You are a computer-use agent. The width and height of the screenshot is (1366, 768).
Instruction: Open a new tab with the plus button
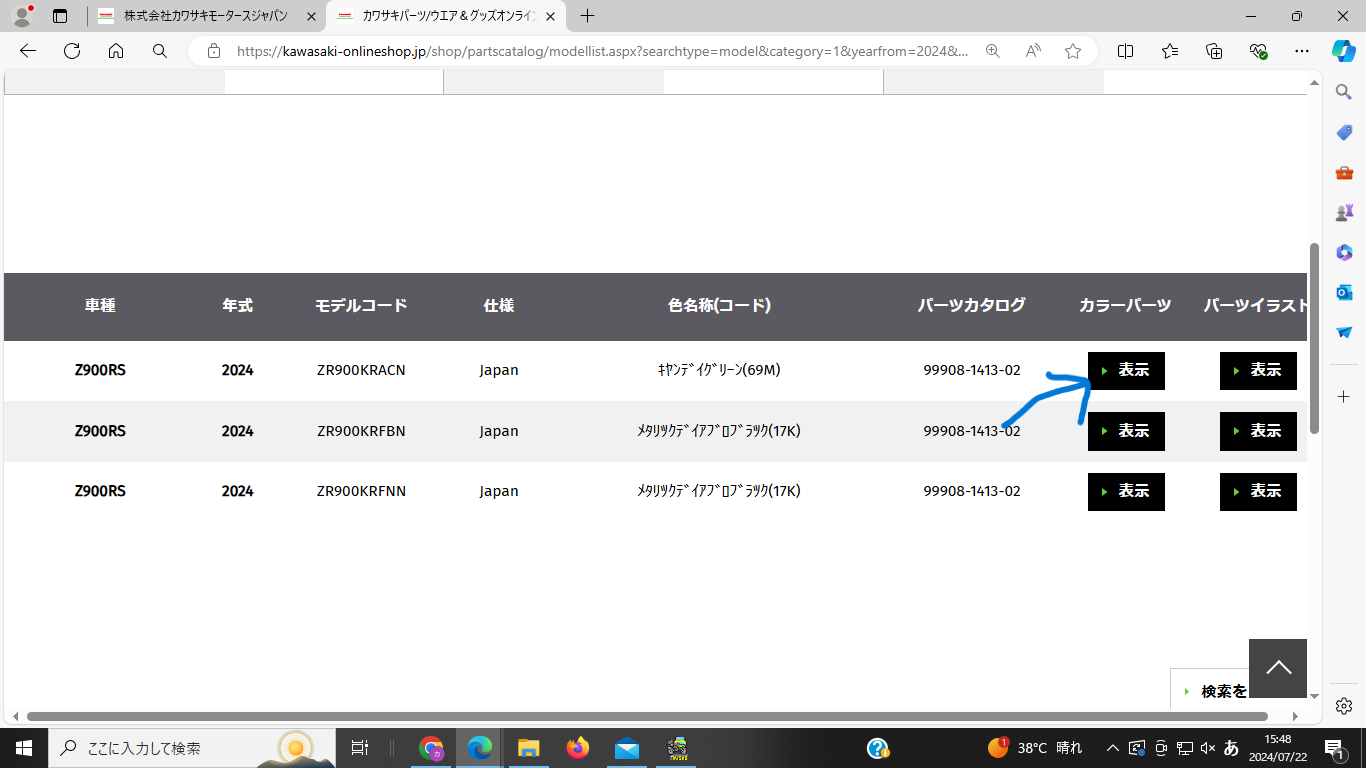[x=587, y=16]
